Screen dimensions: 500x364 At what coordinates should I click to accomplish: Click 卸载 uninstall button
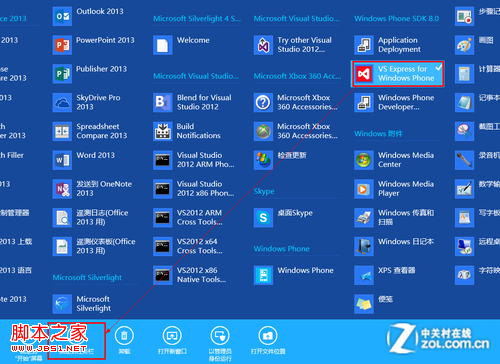pyautogui.click(x=124, y=340)
